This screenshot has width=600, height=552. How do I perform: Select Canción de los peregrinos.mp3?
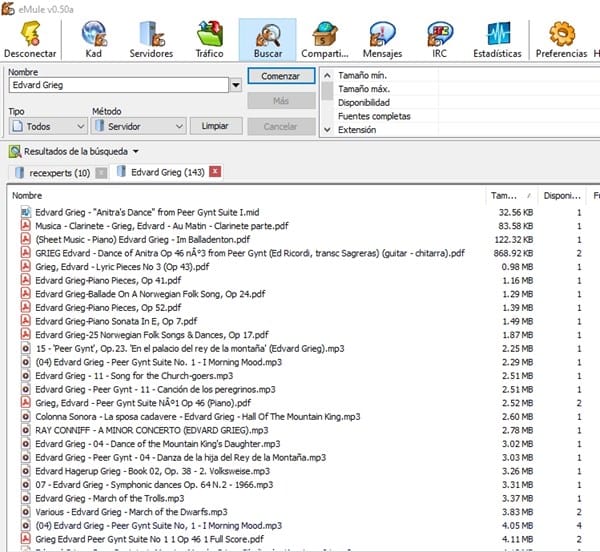coord(155,389)
